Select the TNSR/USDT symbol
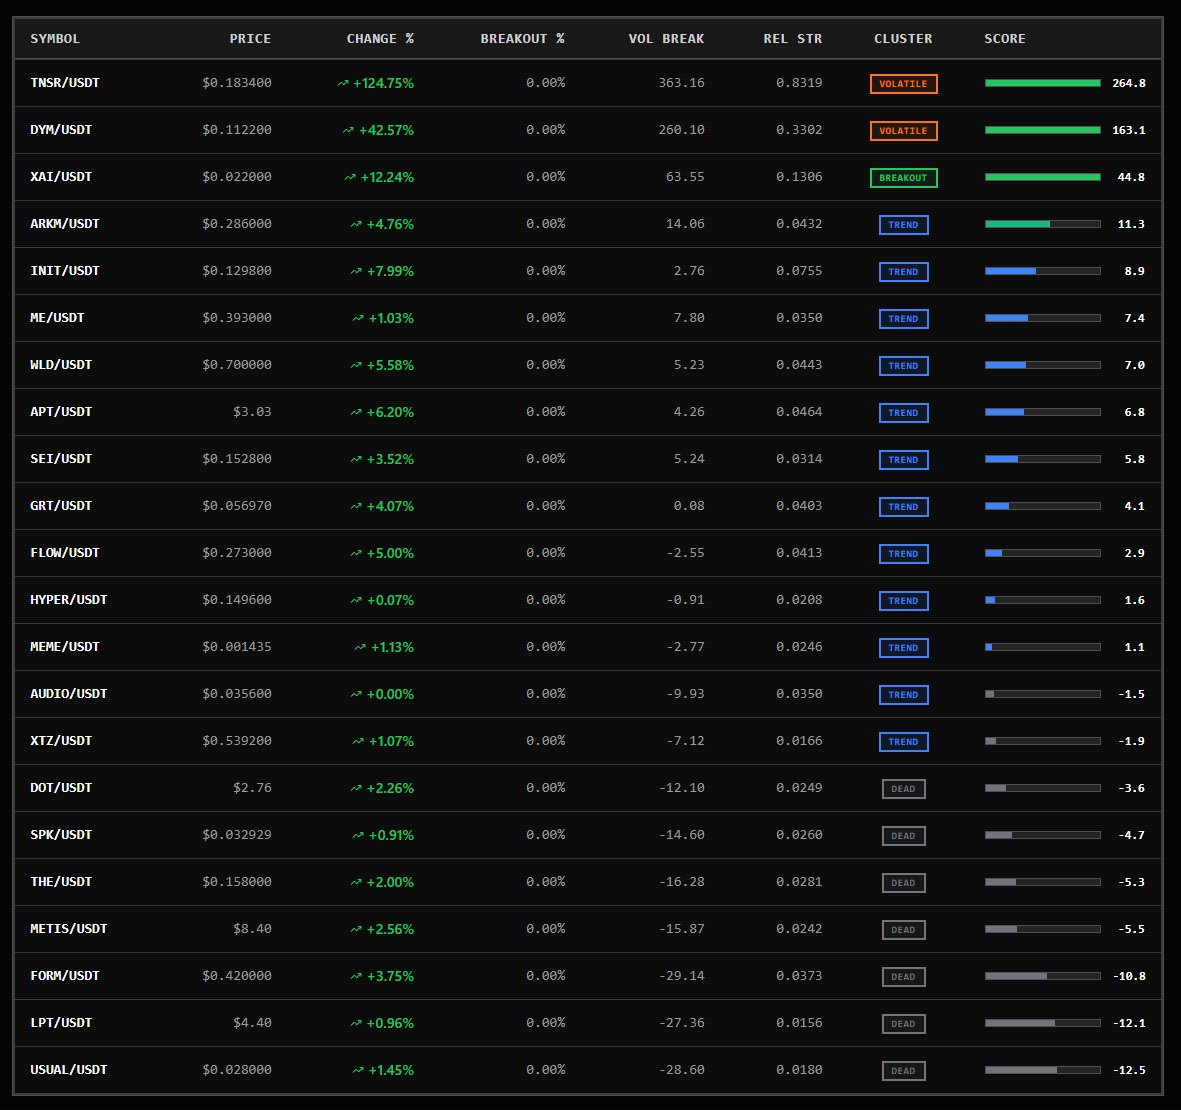Viewport: 1181px width, 1110px height. point(65,83)
